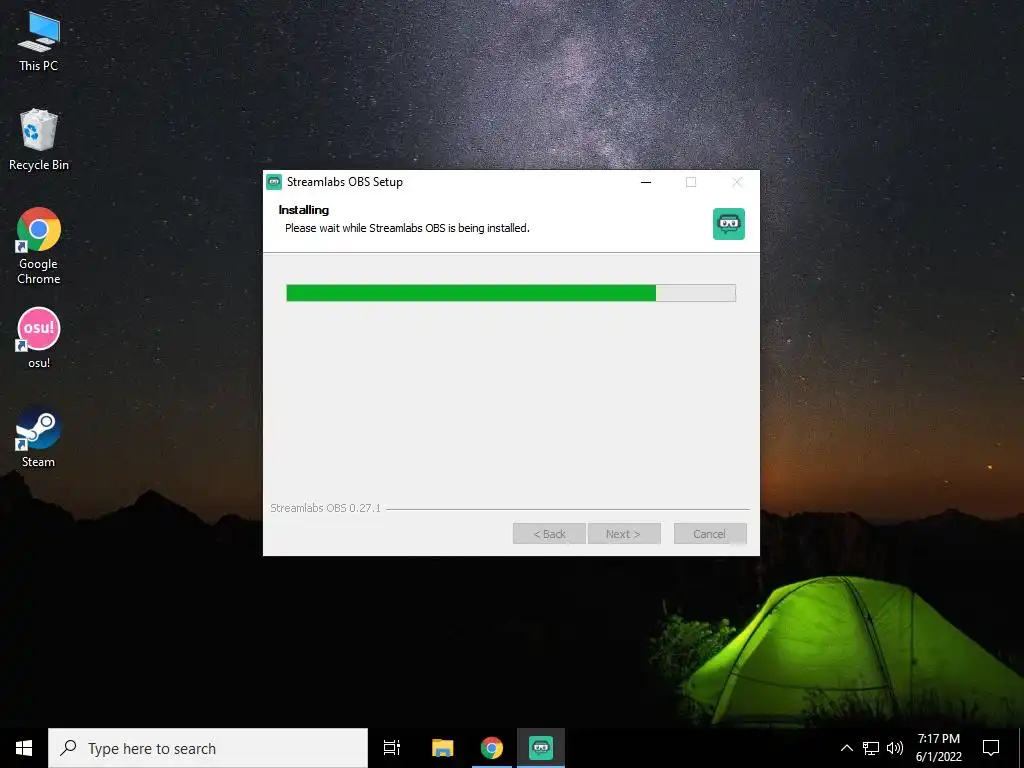
Task: Open Task View on the taskbar
Action: click(x=392, y=748)
